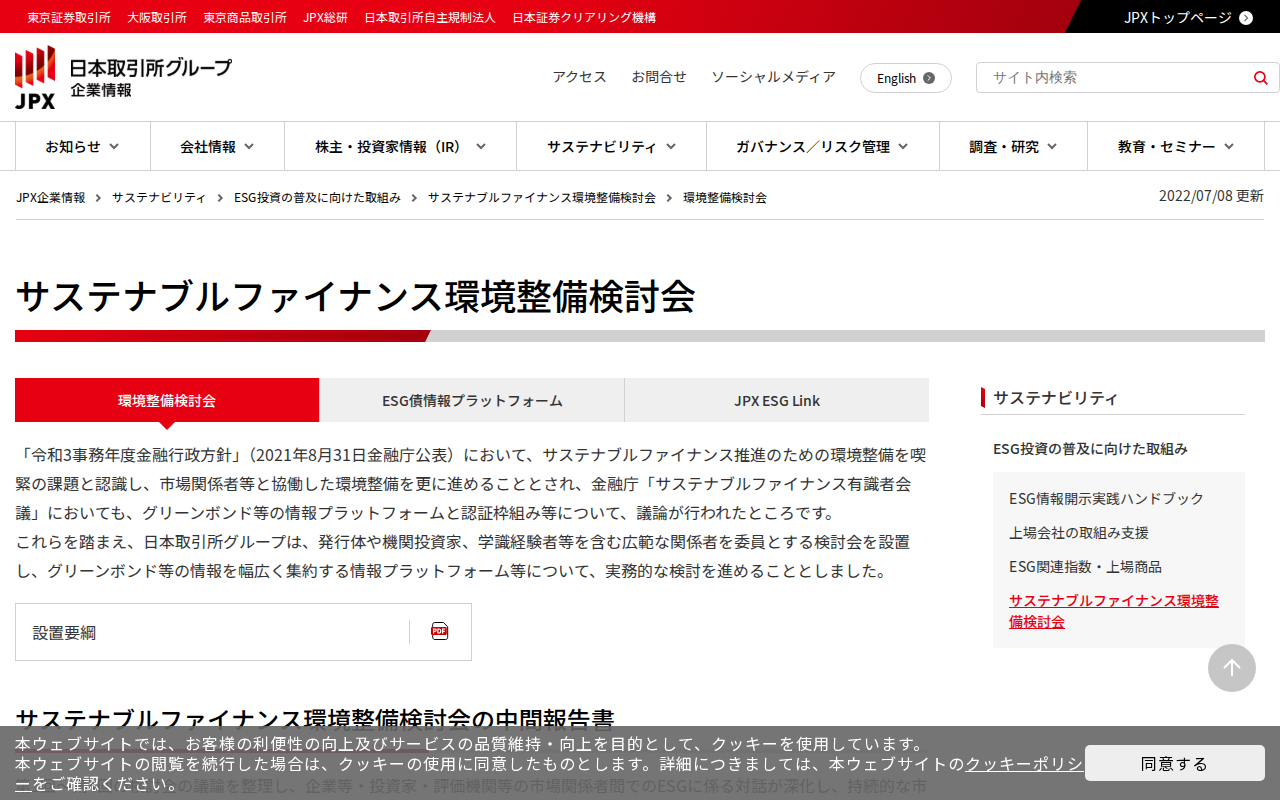The image size is (1280, 800).
Task: Switch to ESG債情報プラットフォーム tab
Action: coord(472,400)
